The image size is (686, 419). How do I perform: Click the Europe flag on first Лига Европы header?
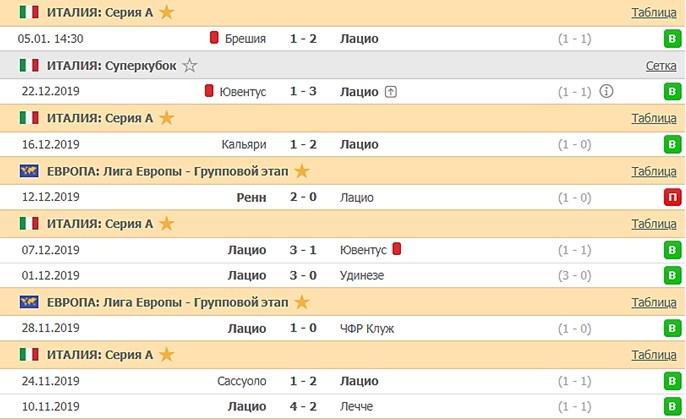(x=29, y=171)
